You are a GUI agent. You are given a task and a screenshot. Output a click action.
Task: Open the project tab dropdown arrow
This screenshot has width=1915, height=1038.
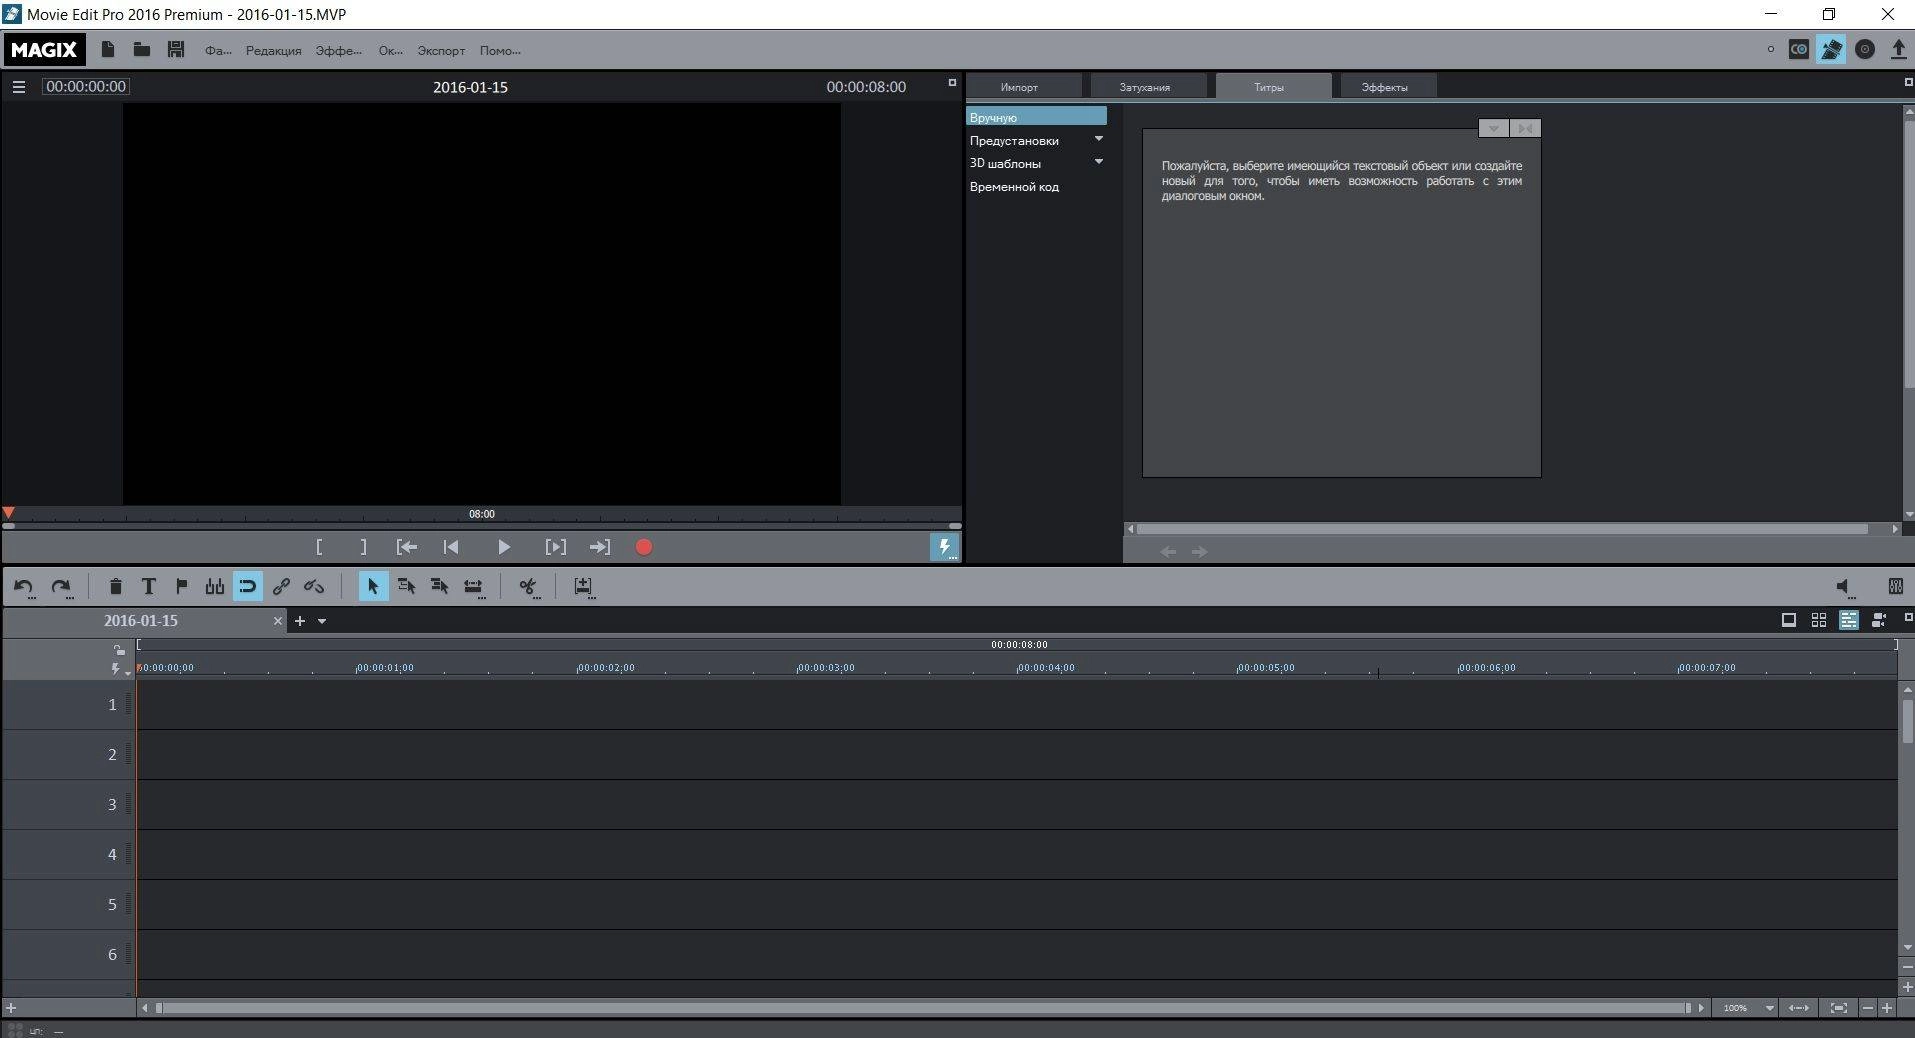coord(322,621)
